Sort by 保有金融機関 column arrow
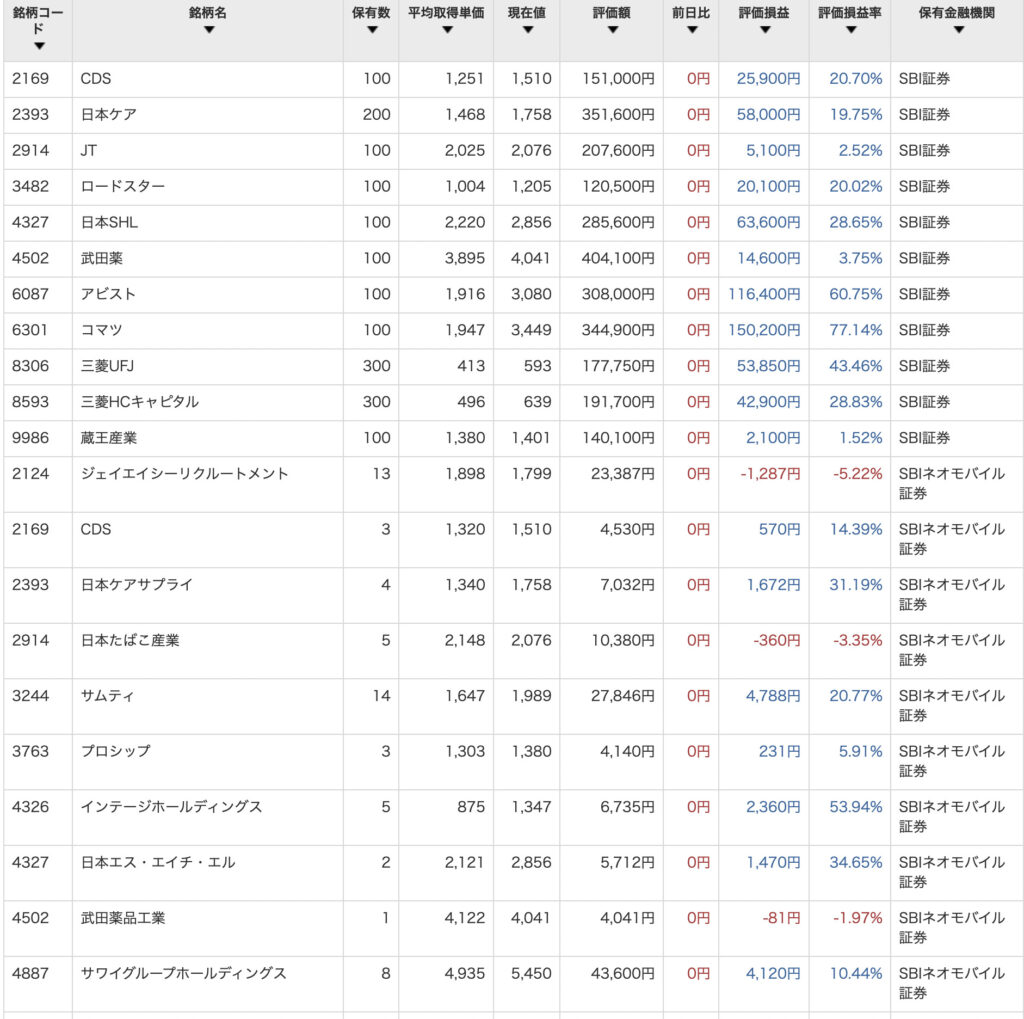The height and width of the screenshot is (1019, 1024). point(959,29)
